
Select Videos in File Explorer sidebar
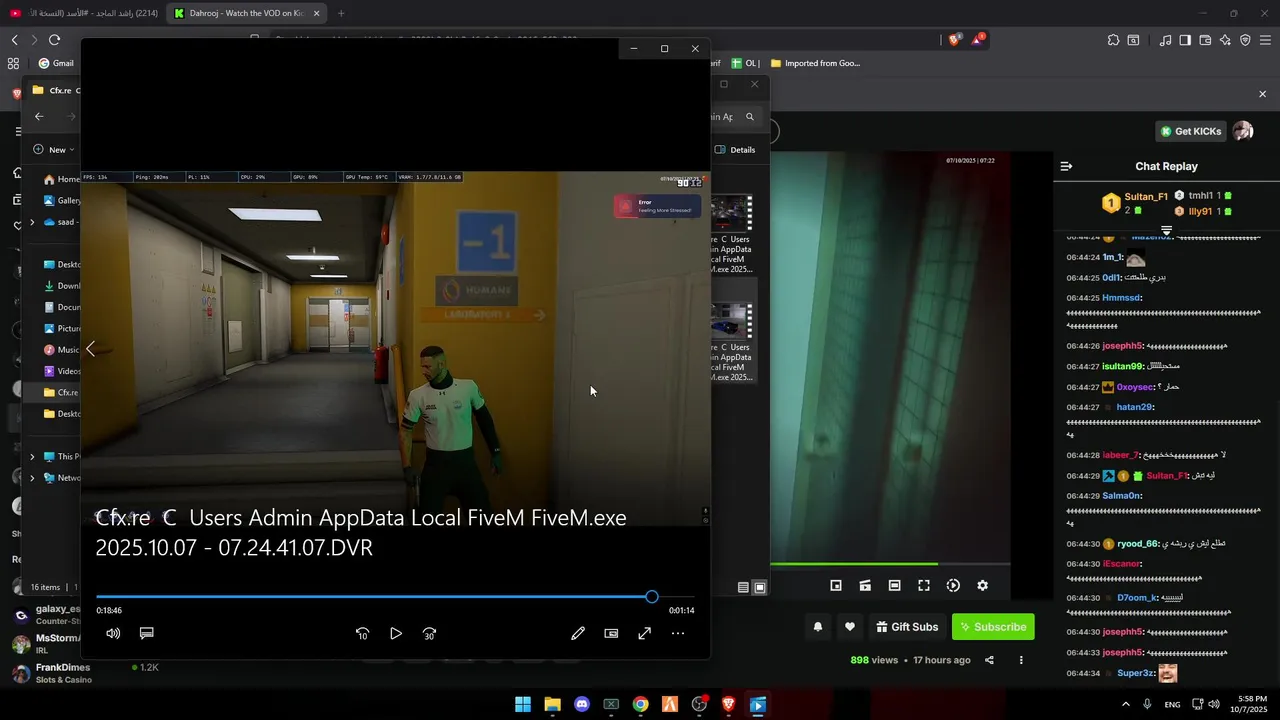(x=62, y=371)
